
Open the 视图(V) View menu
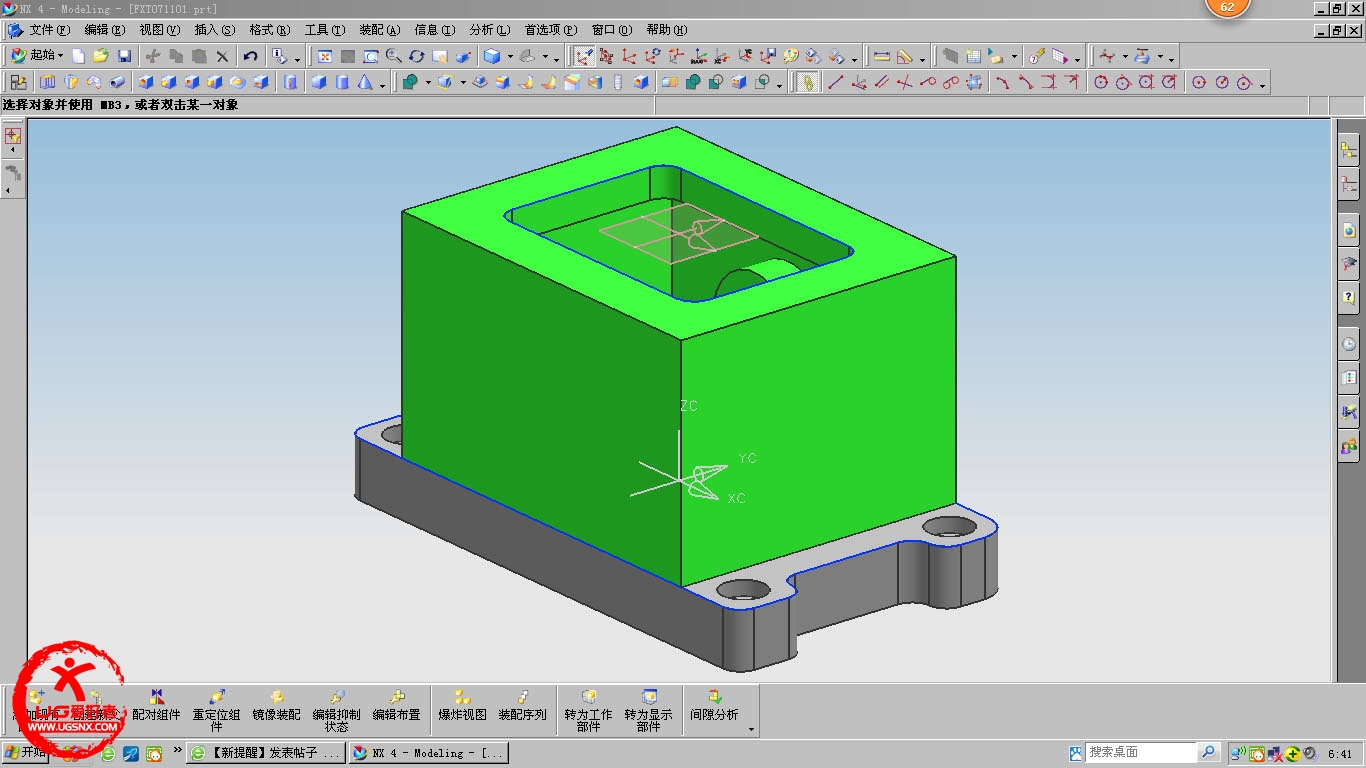(160, 30)
